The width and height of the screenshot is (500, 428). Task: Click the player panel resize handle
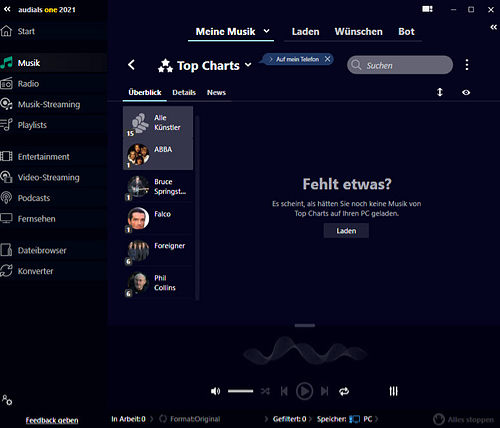305,325
